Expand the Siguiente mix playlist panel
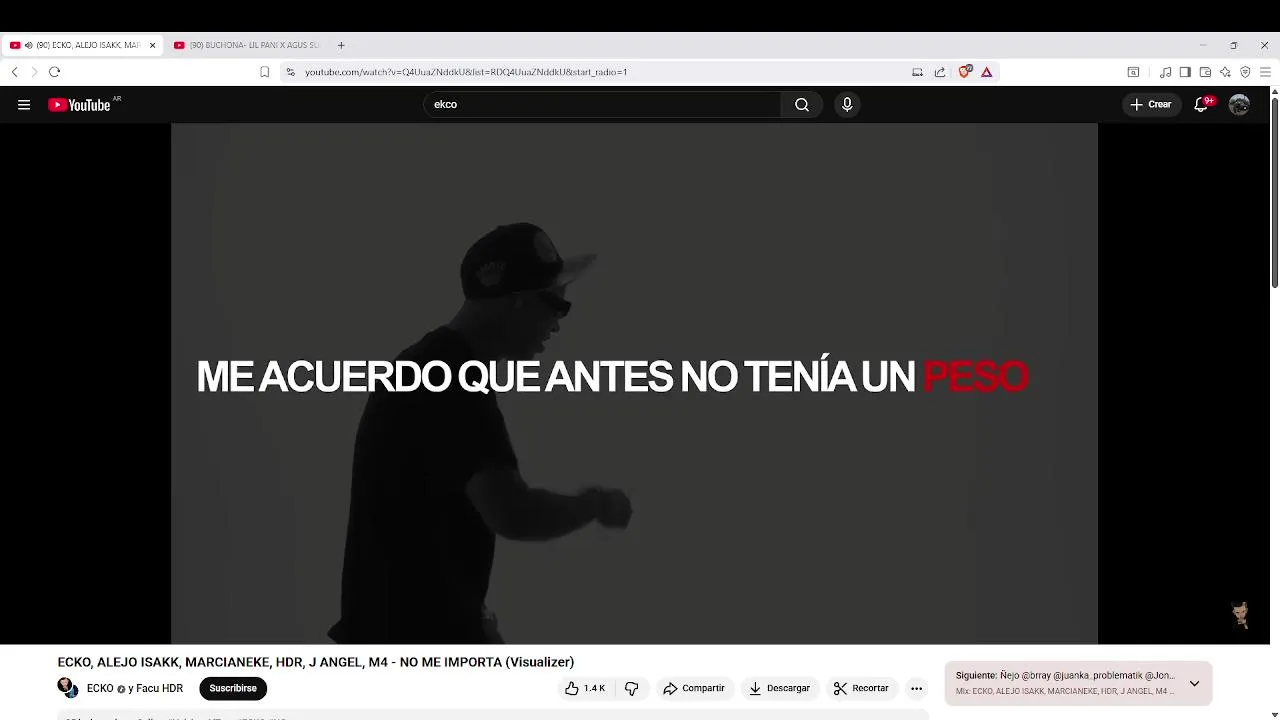This screenshot has height=720, width=1280. pyautogui.click(x=1194, y=684)
